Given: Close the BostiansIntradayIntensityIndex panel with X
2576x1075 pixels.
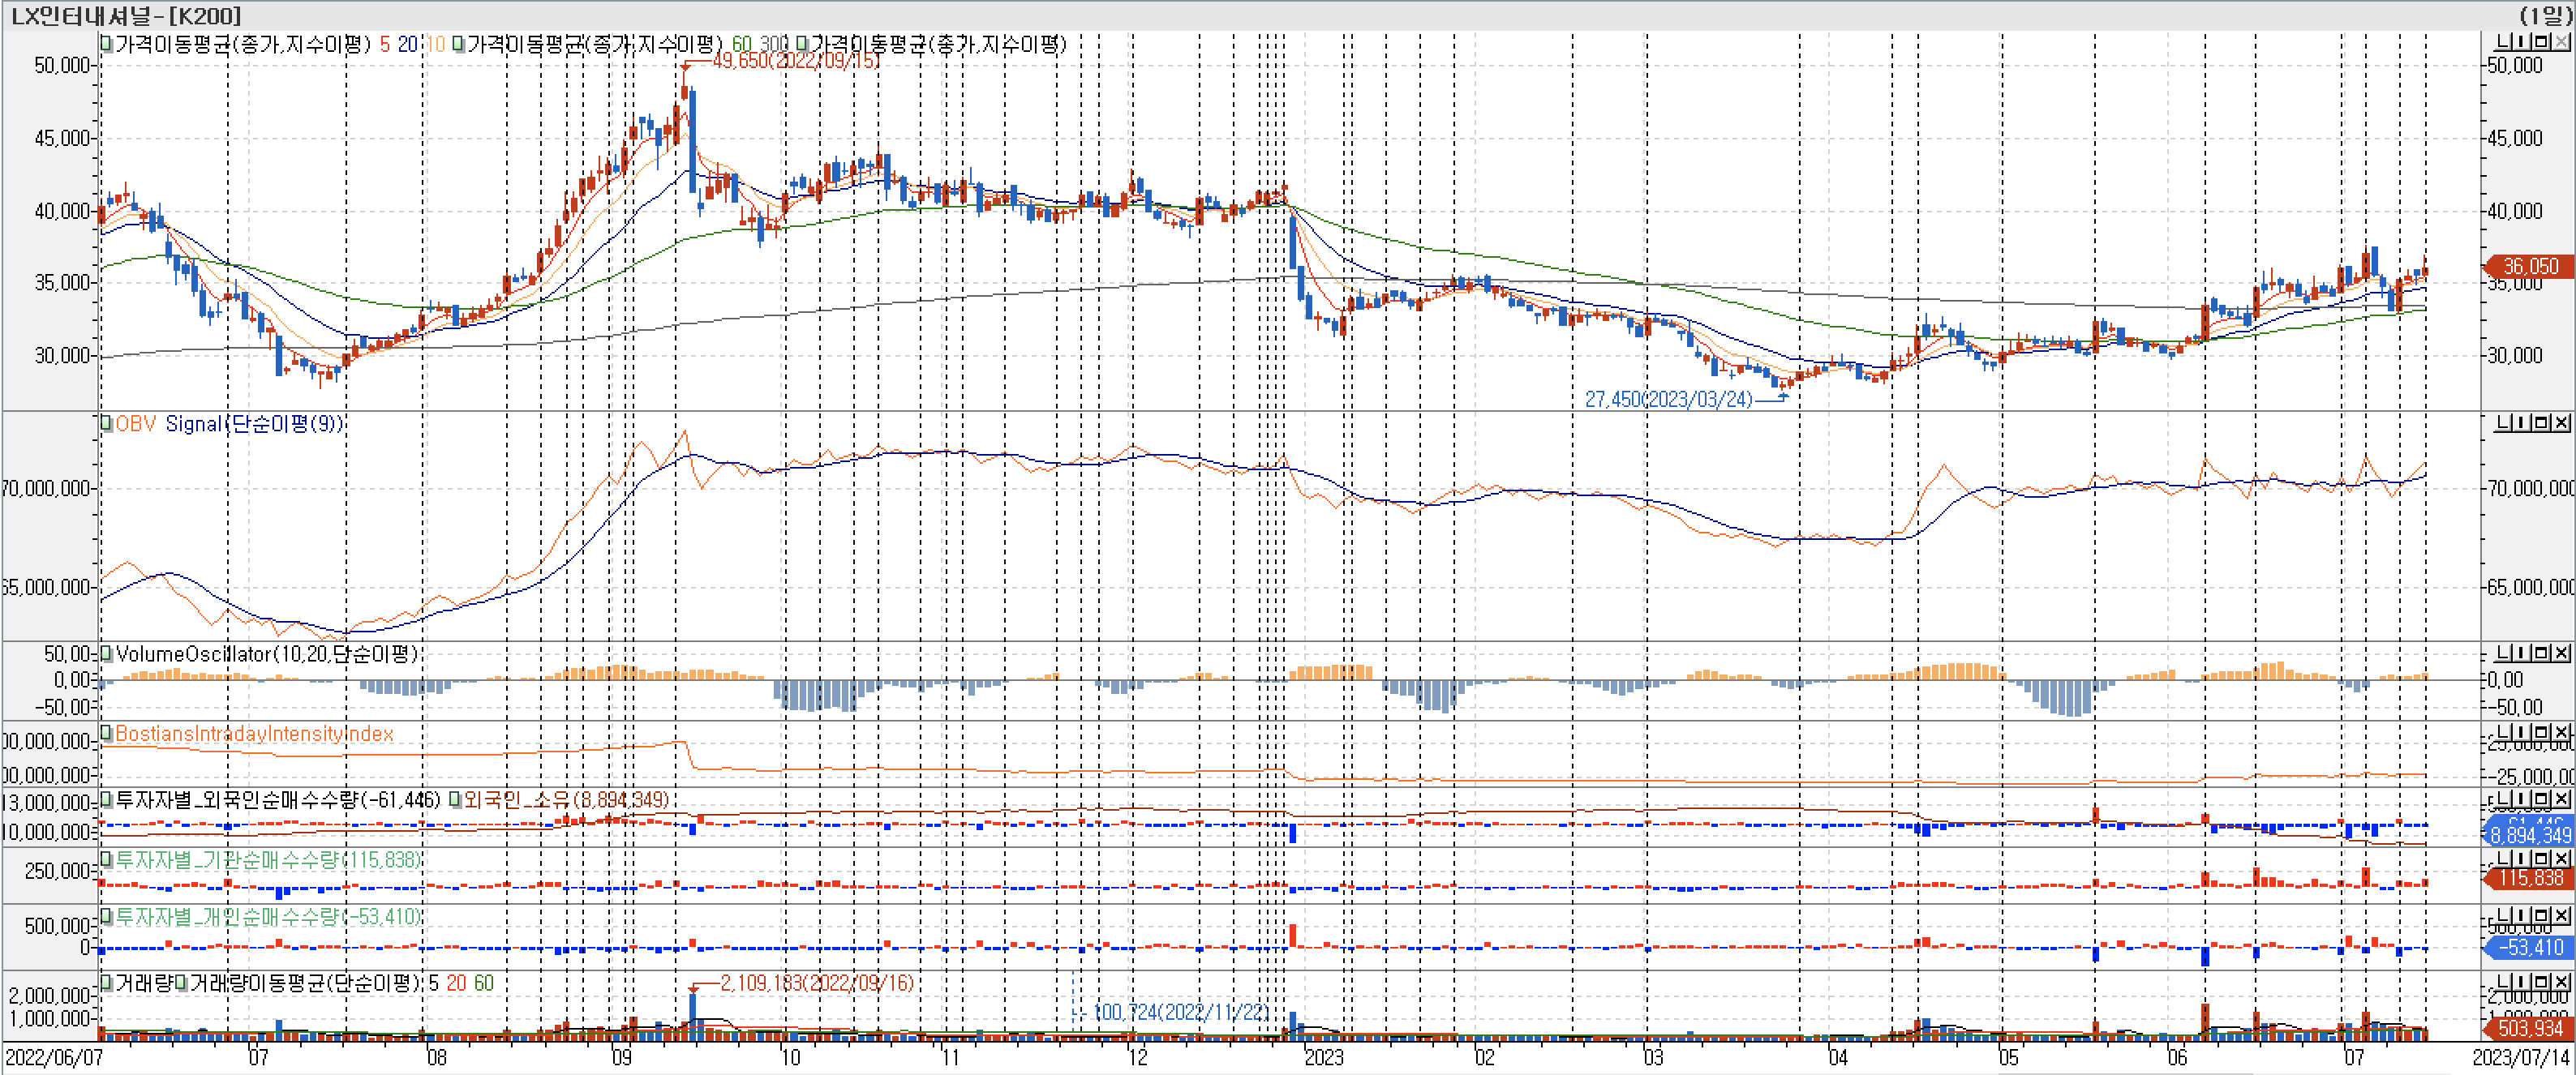Looking at the screenshot, I should 2562,732.
